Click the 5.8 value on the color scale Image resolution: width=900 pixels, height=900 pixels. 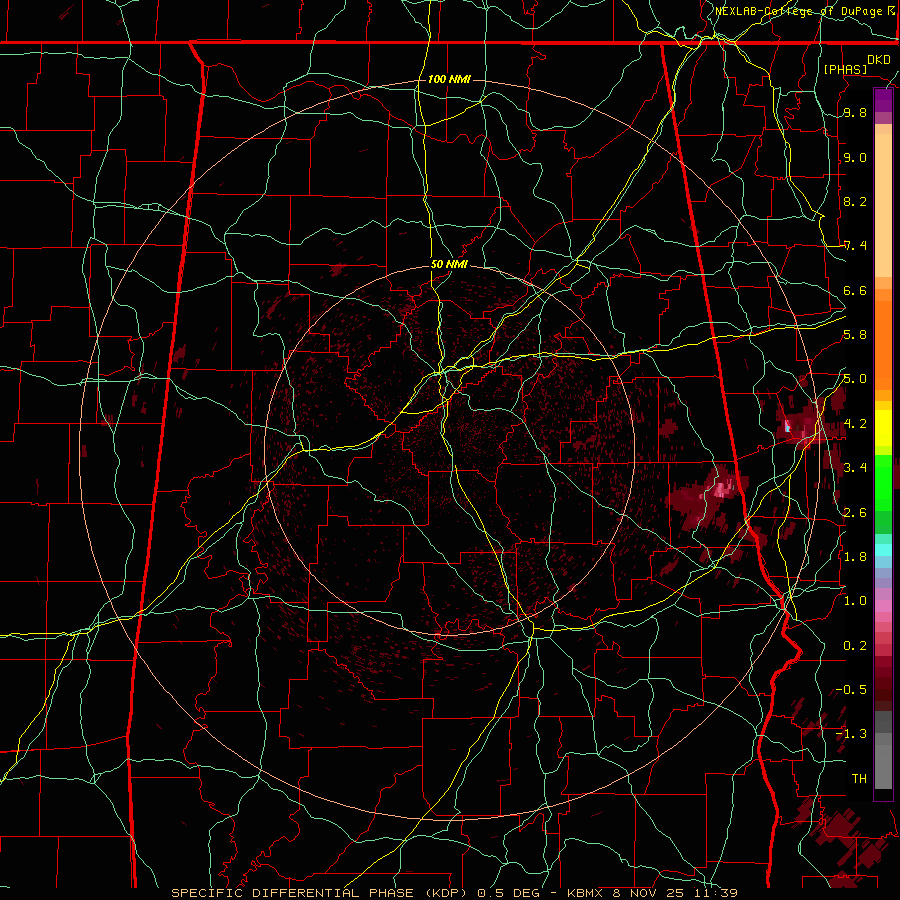tap(855, 335)
